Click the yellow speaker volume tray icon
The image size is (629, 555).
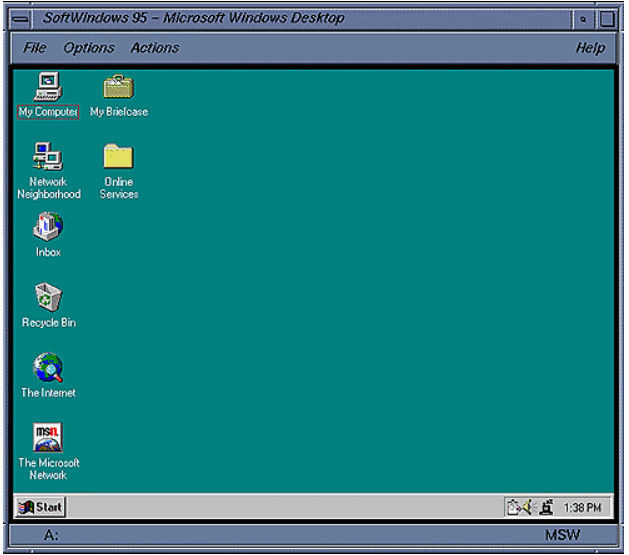[x=528, y=507]
